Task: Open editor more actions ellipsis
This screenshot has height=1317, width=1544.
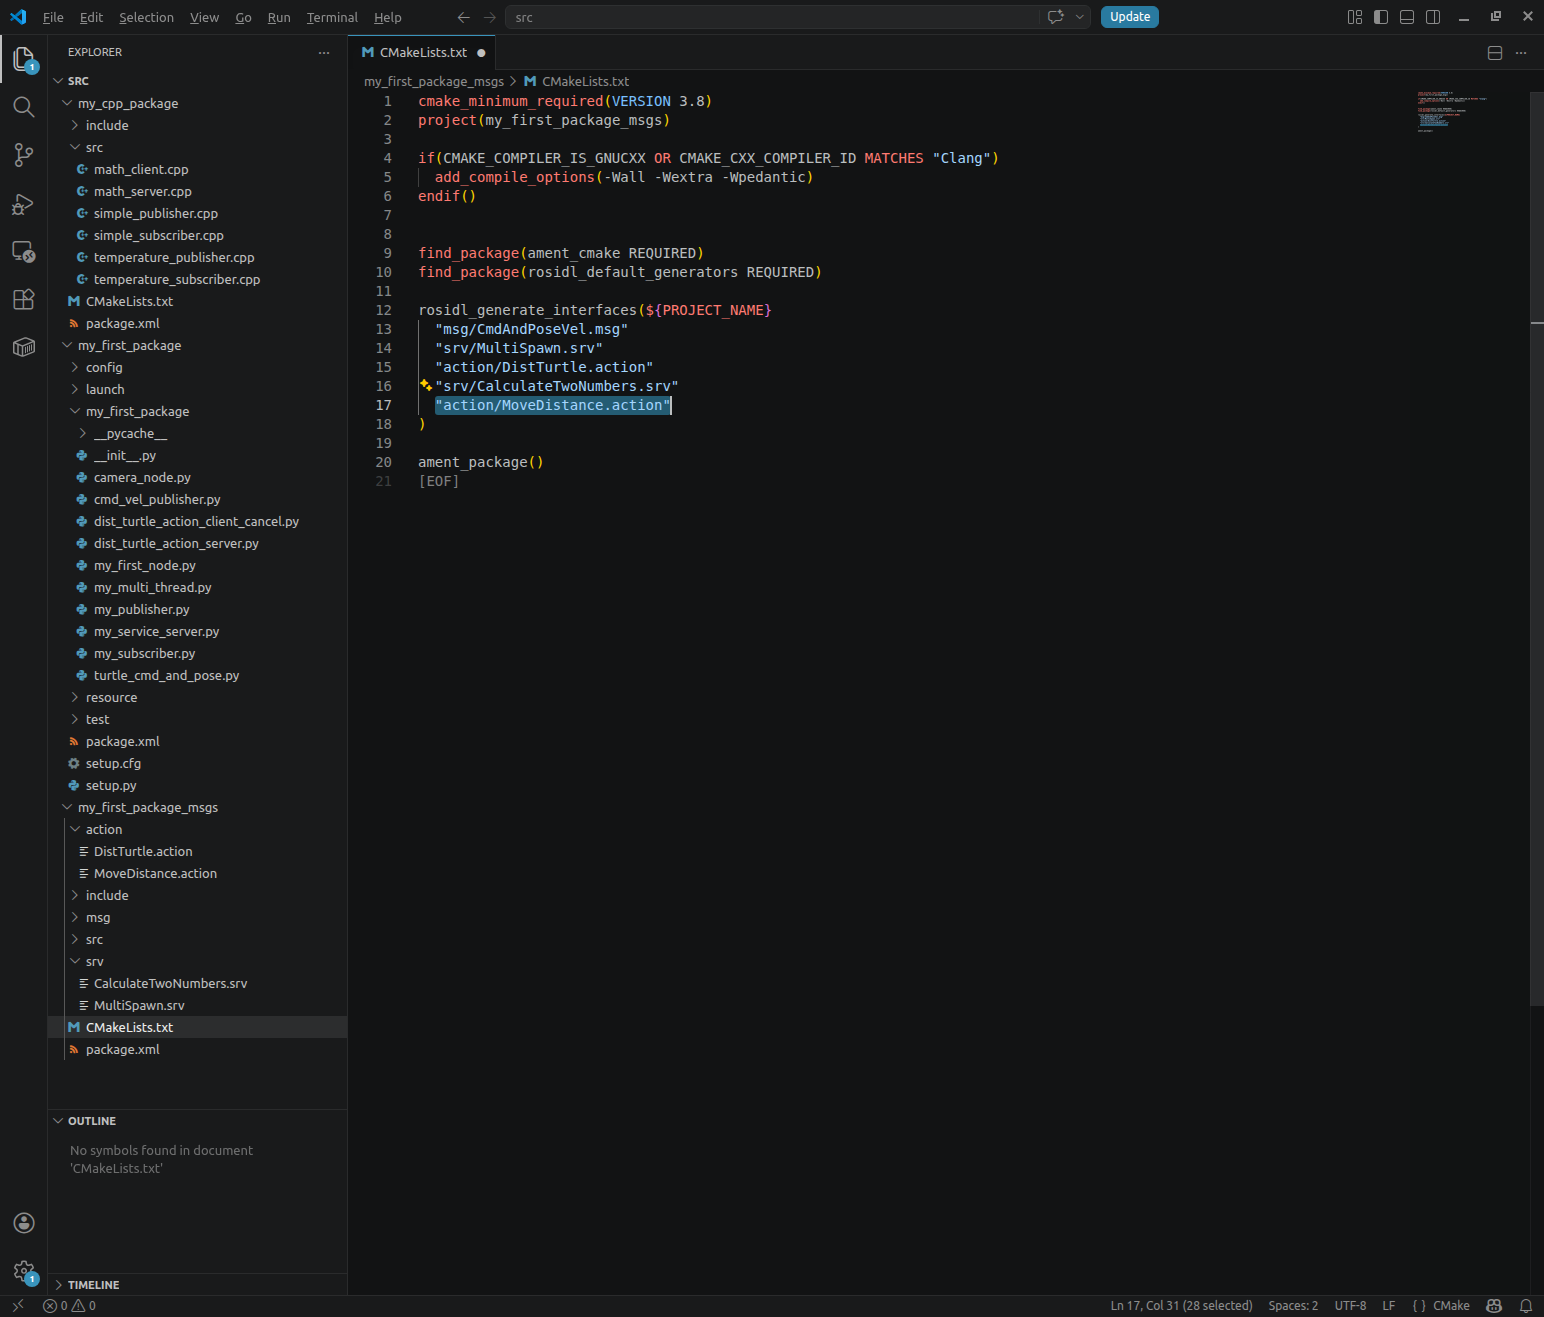Action: (1521, 53)
